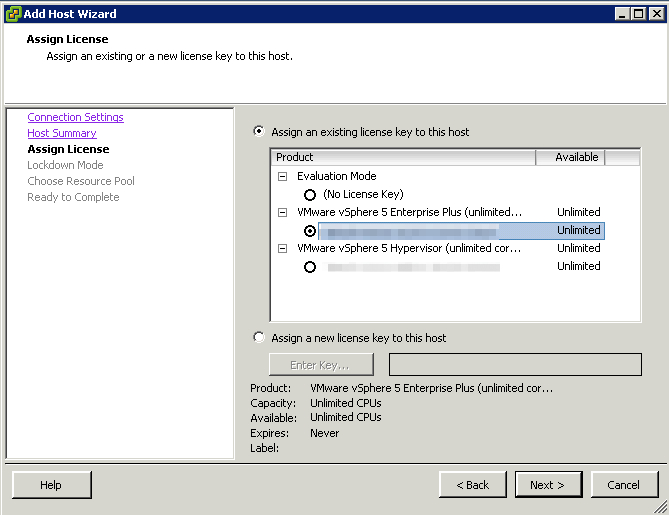The width and height of the screenshot is (669, 515).
Task: Click the Ready to Complete step
Action: (x=73, y=197)
